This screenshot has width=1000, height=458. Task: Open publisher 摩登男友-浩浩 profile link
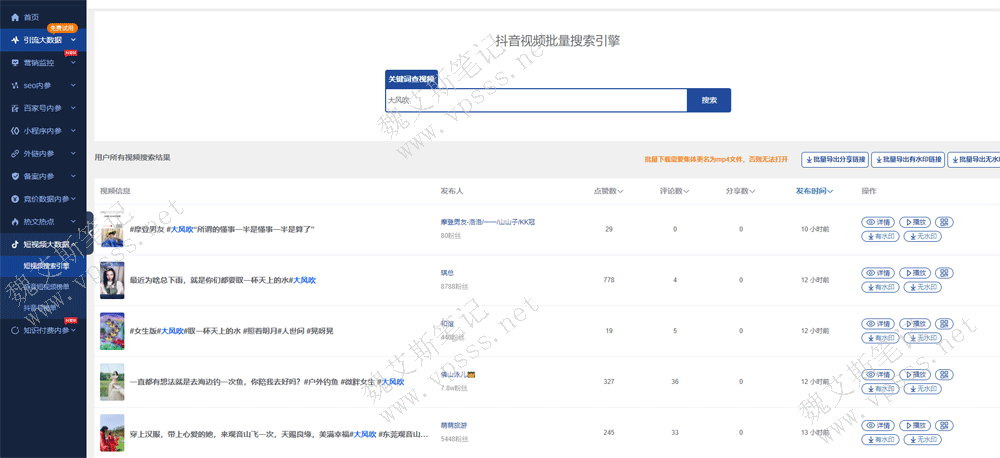pyautogui.click(x=487, y=222)
